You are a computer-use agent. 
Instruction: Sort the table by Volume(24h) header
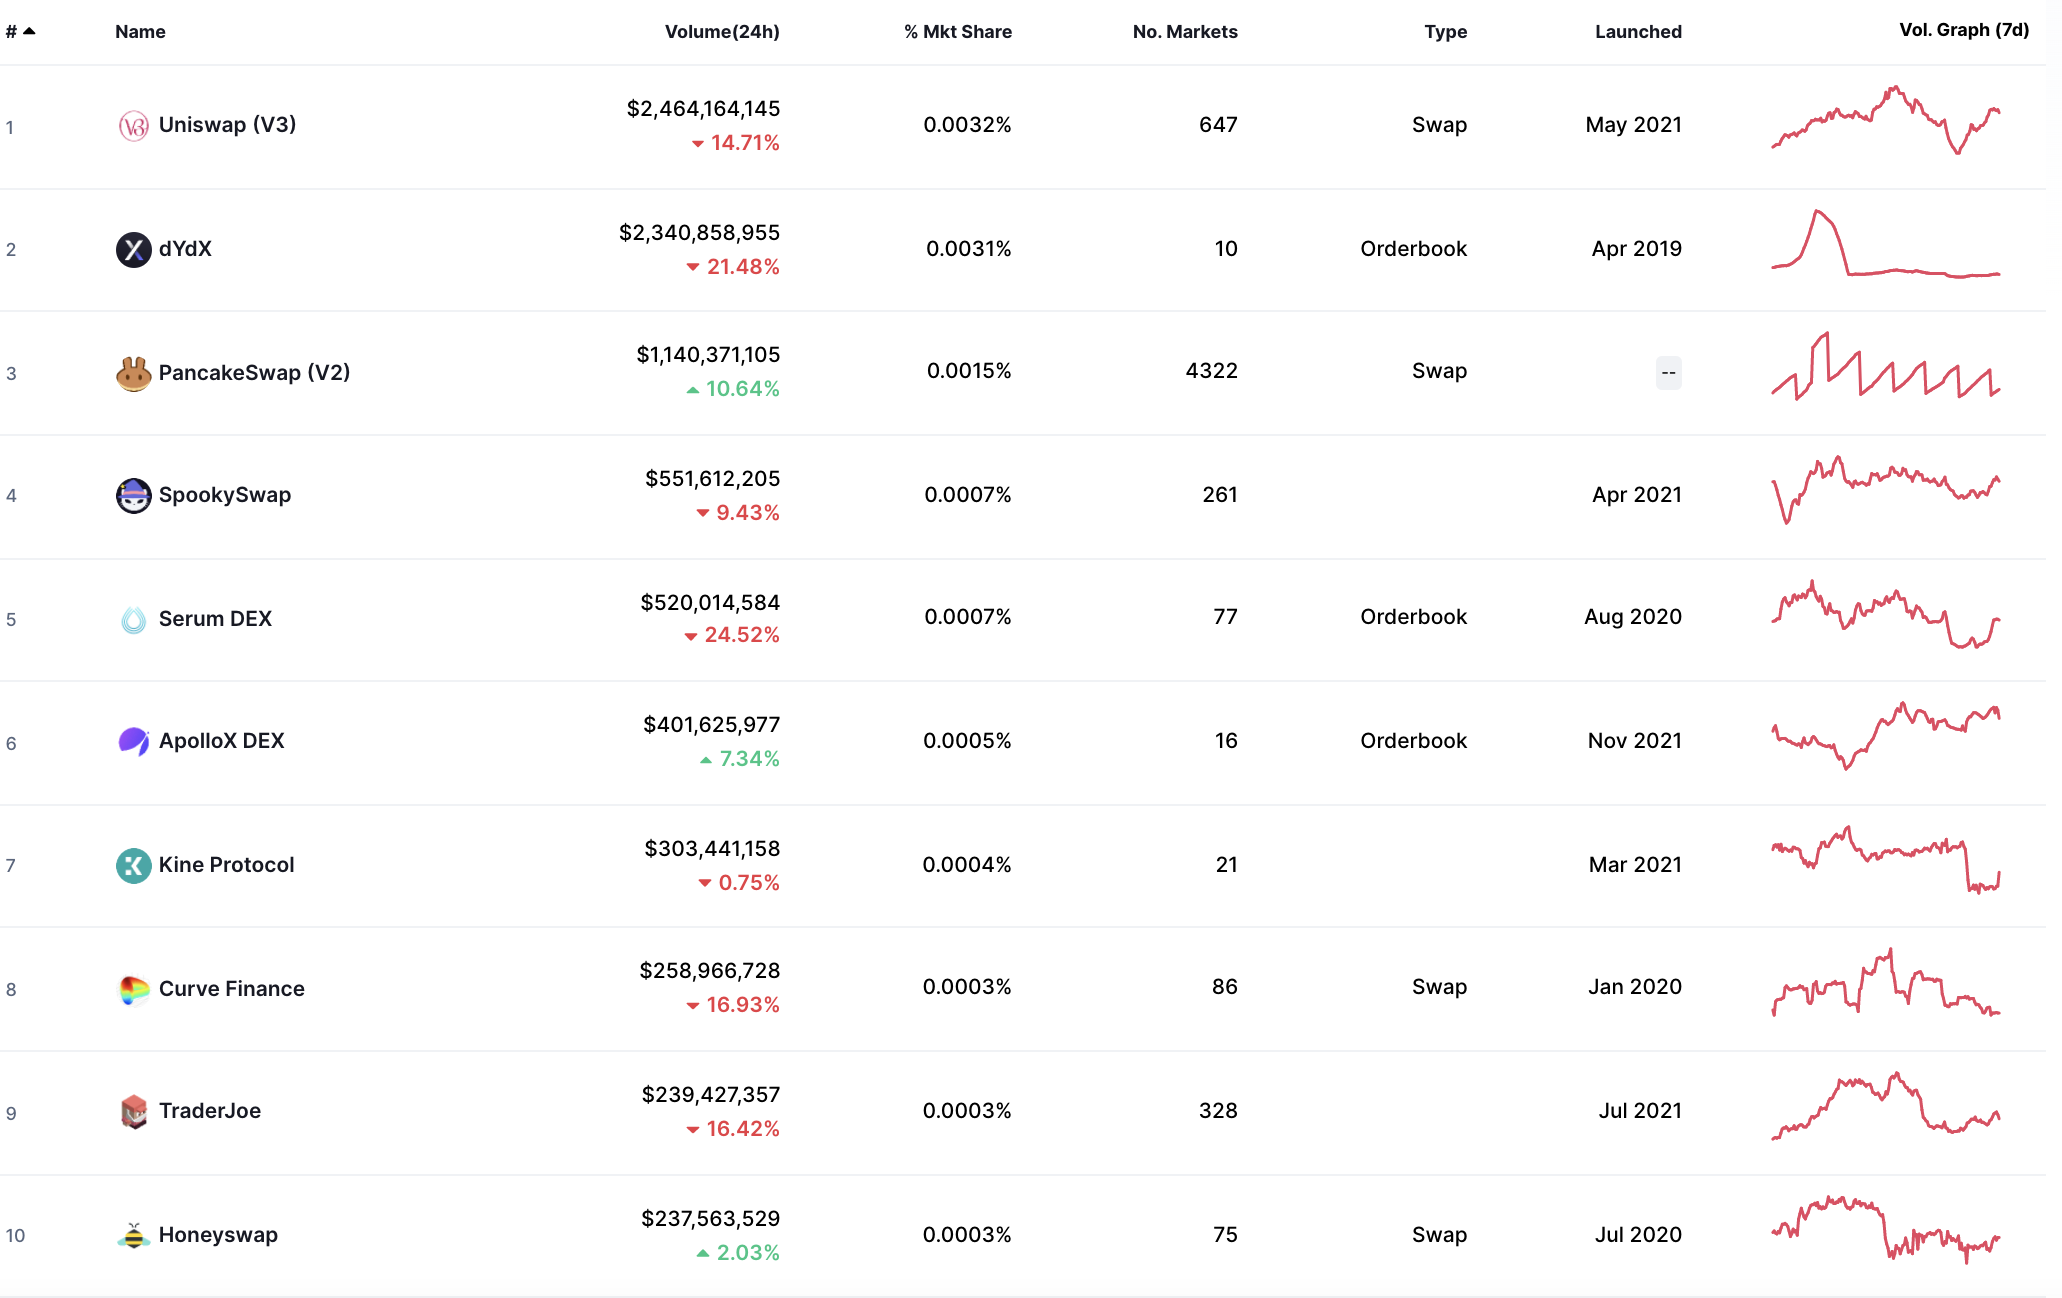[722, 31]
